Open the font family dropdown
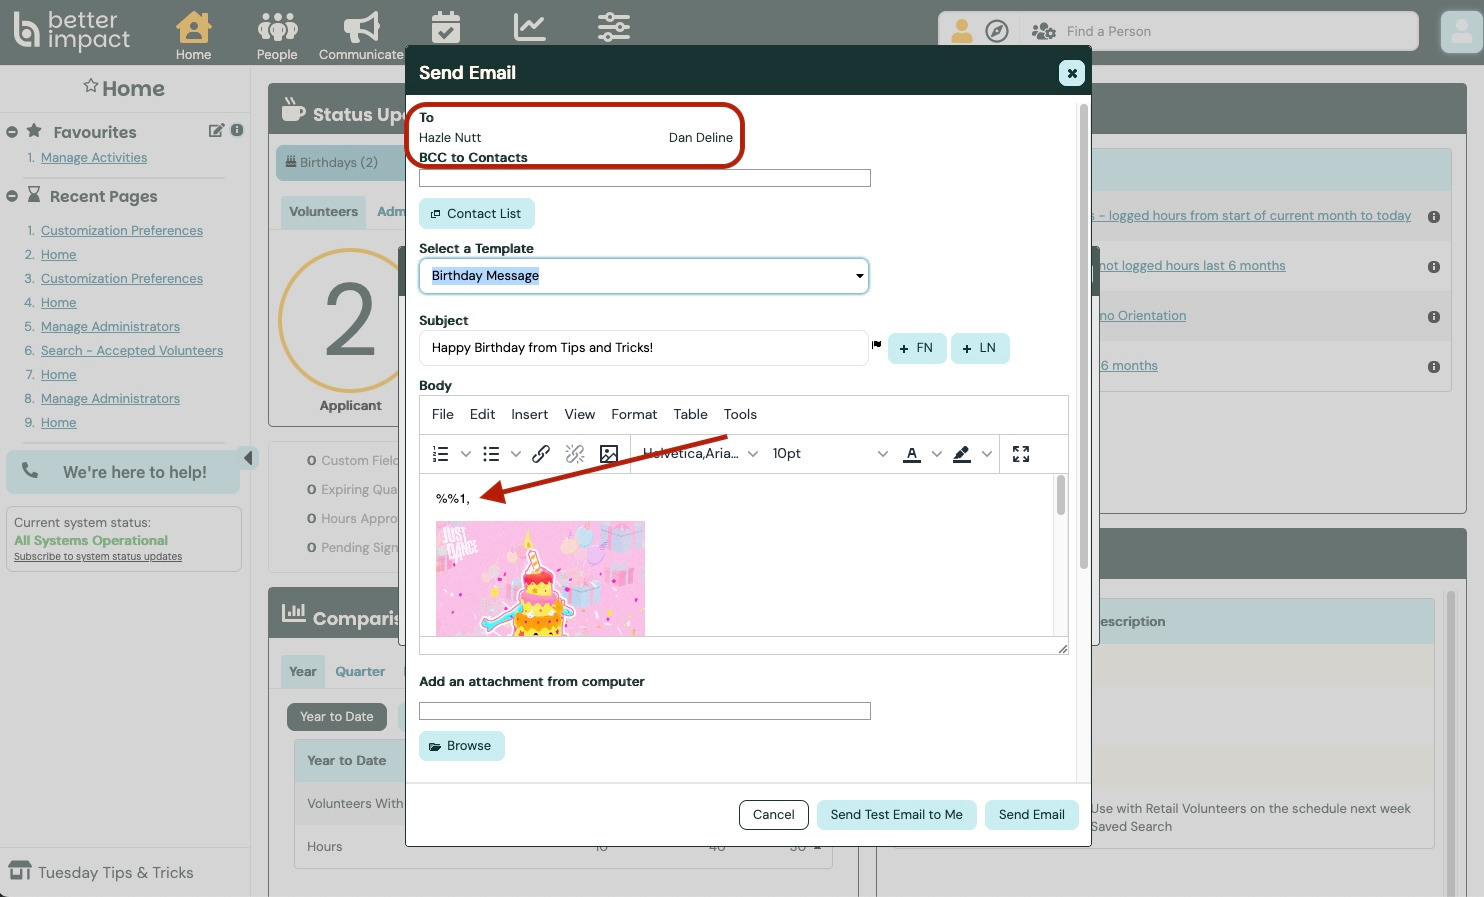 699,454
